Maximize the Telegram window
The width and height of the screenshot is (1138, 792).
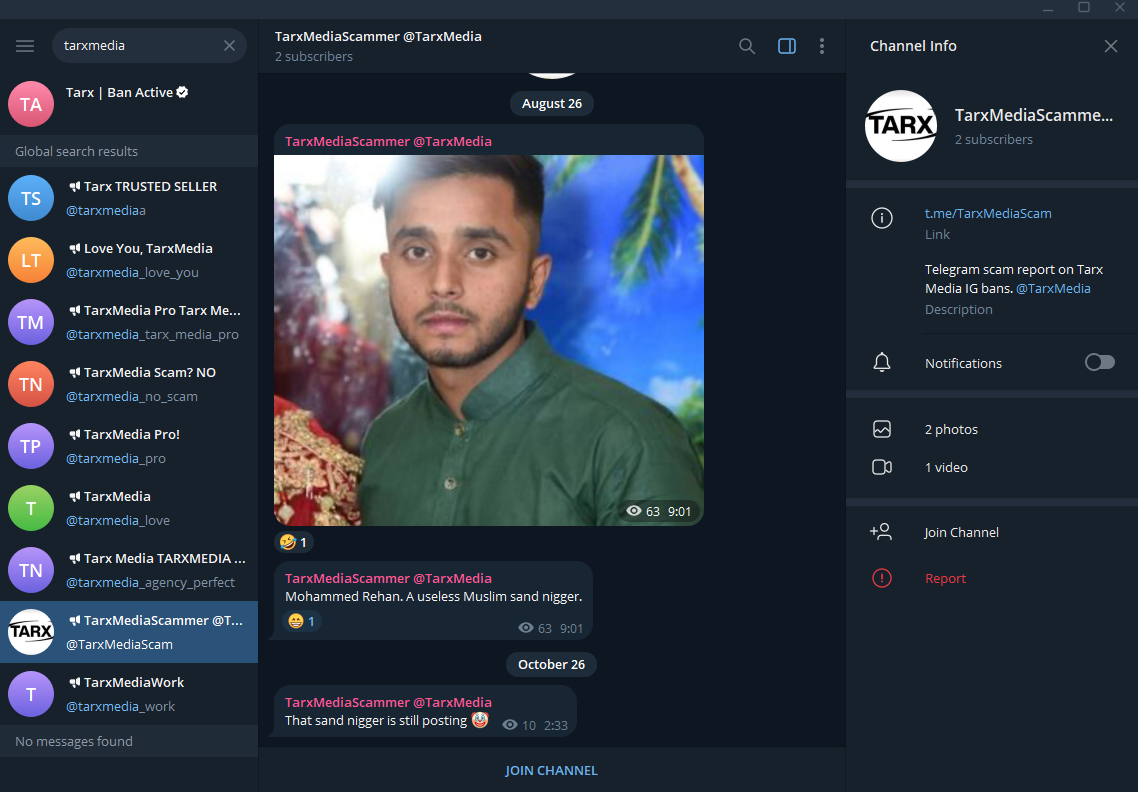[x=1084, y=7]
